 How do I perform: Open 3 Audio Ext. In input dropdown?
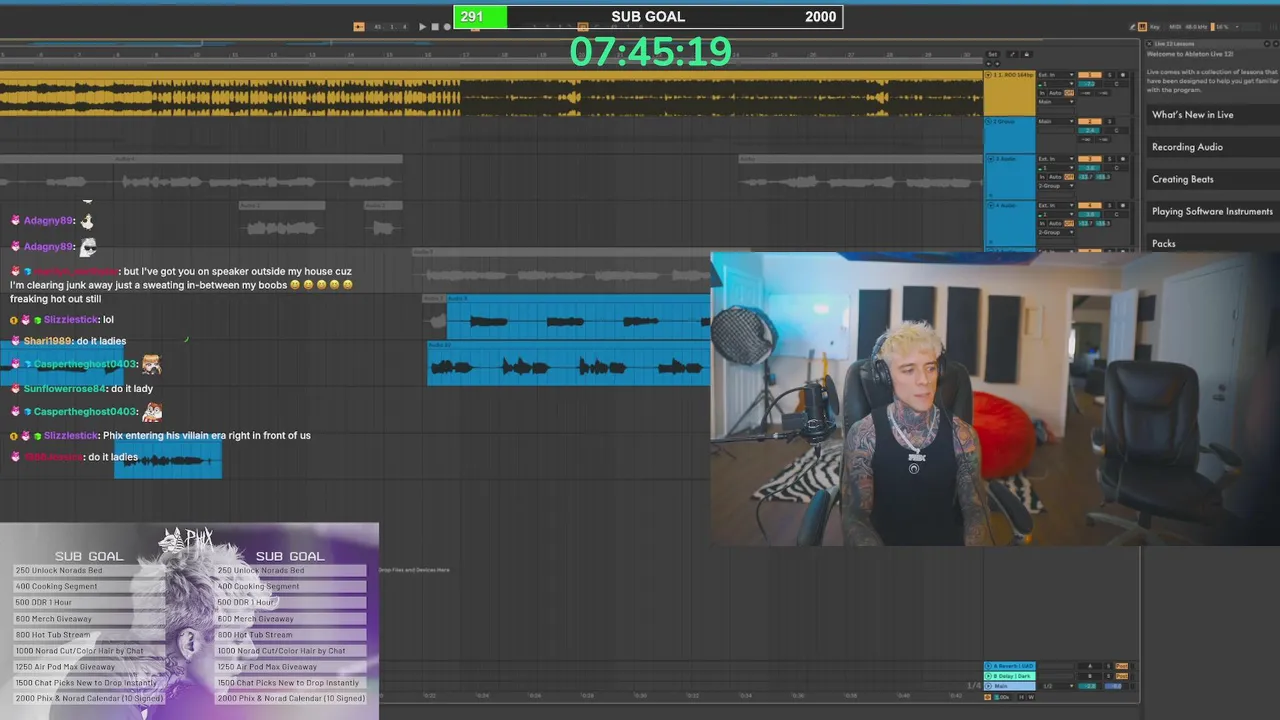(x=1056, y=159)
